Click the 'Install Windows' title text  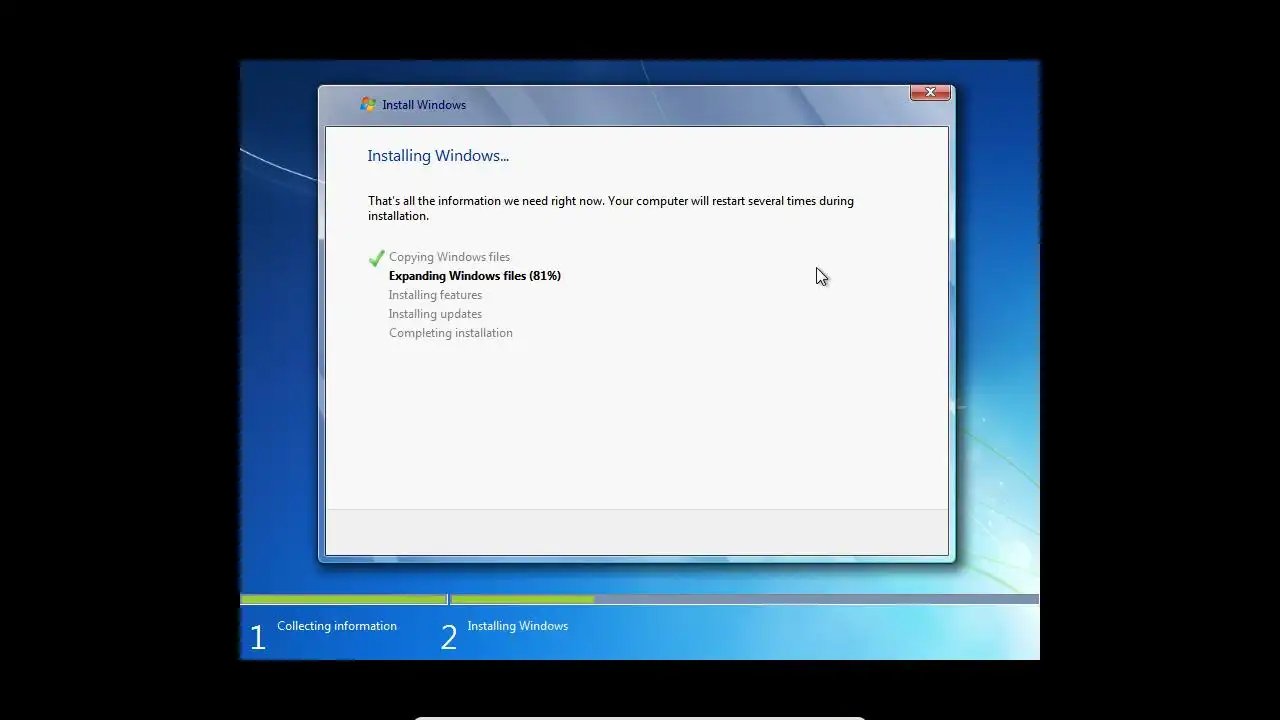(424, 105)
